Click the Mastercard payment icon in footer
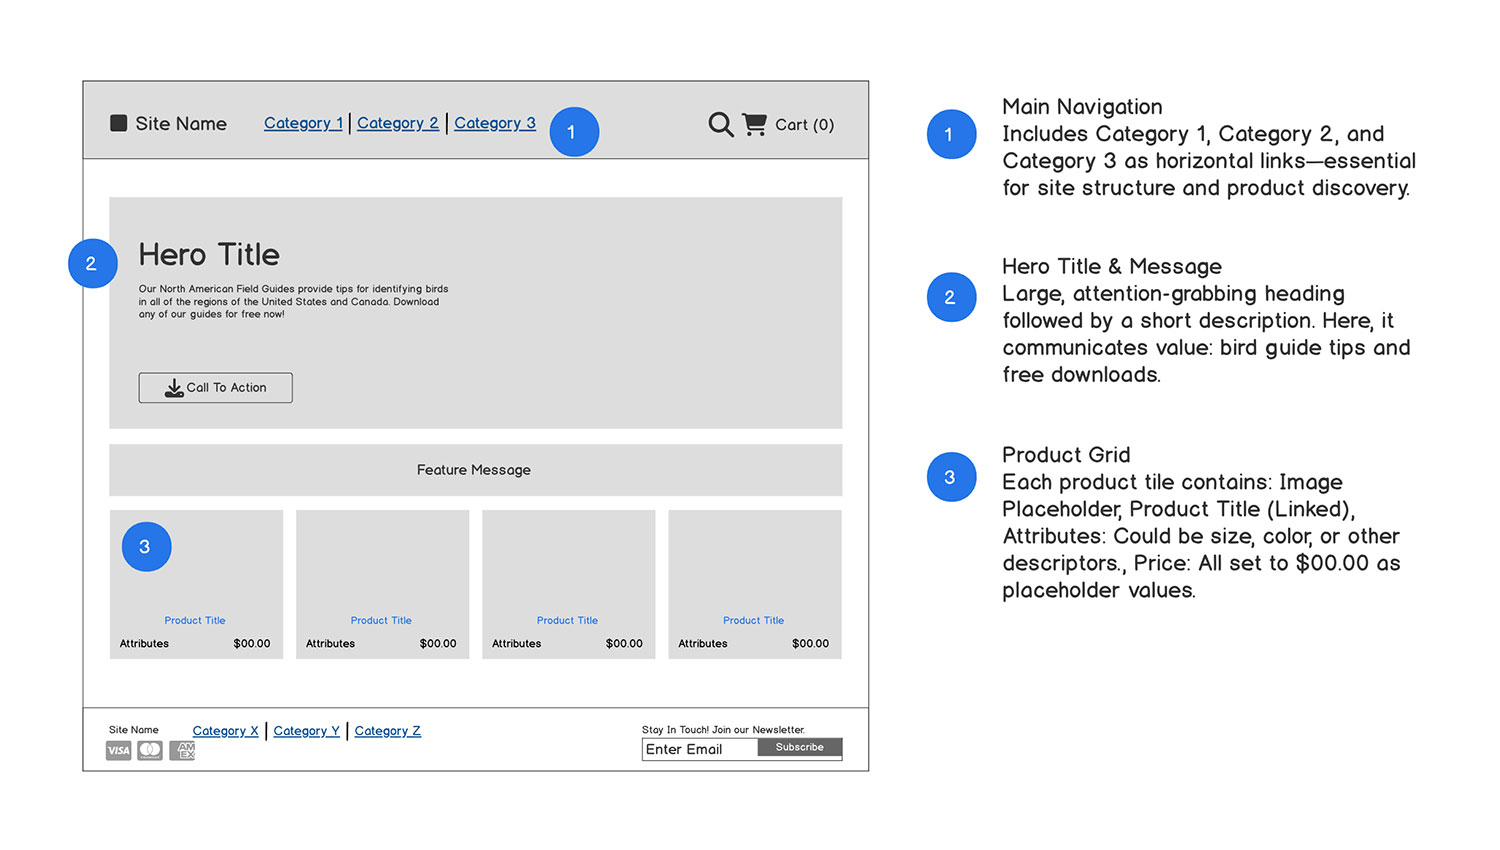Viewport: 1500px width, 850px height. tap(150, 750)
